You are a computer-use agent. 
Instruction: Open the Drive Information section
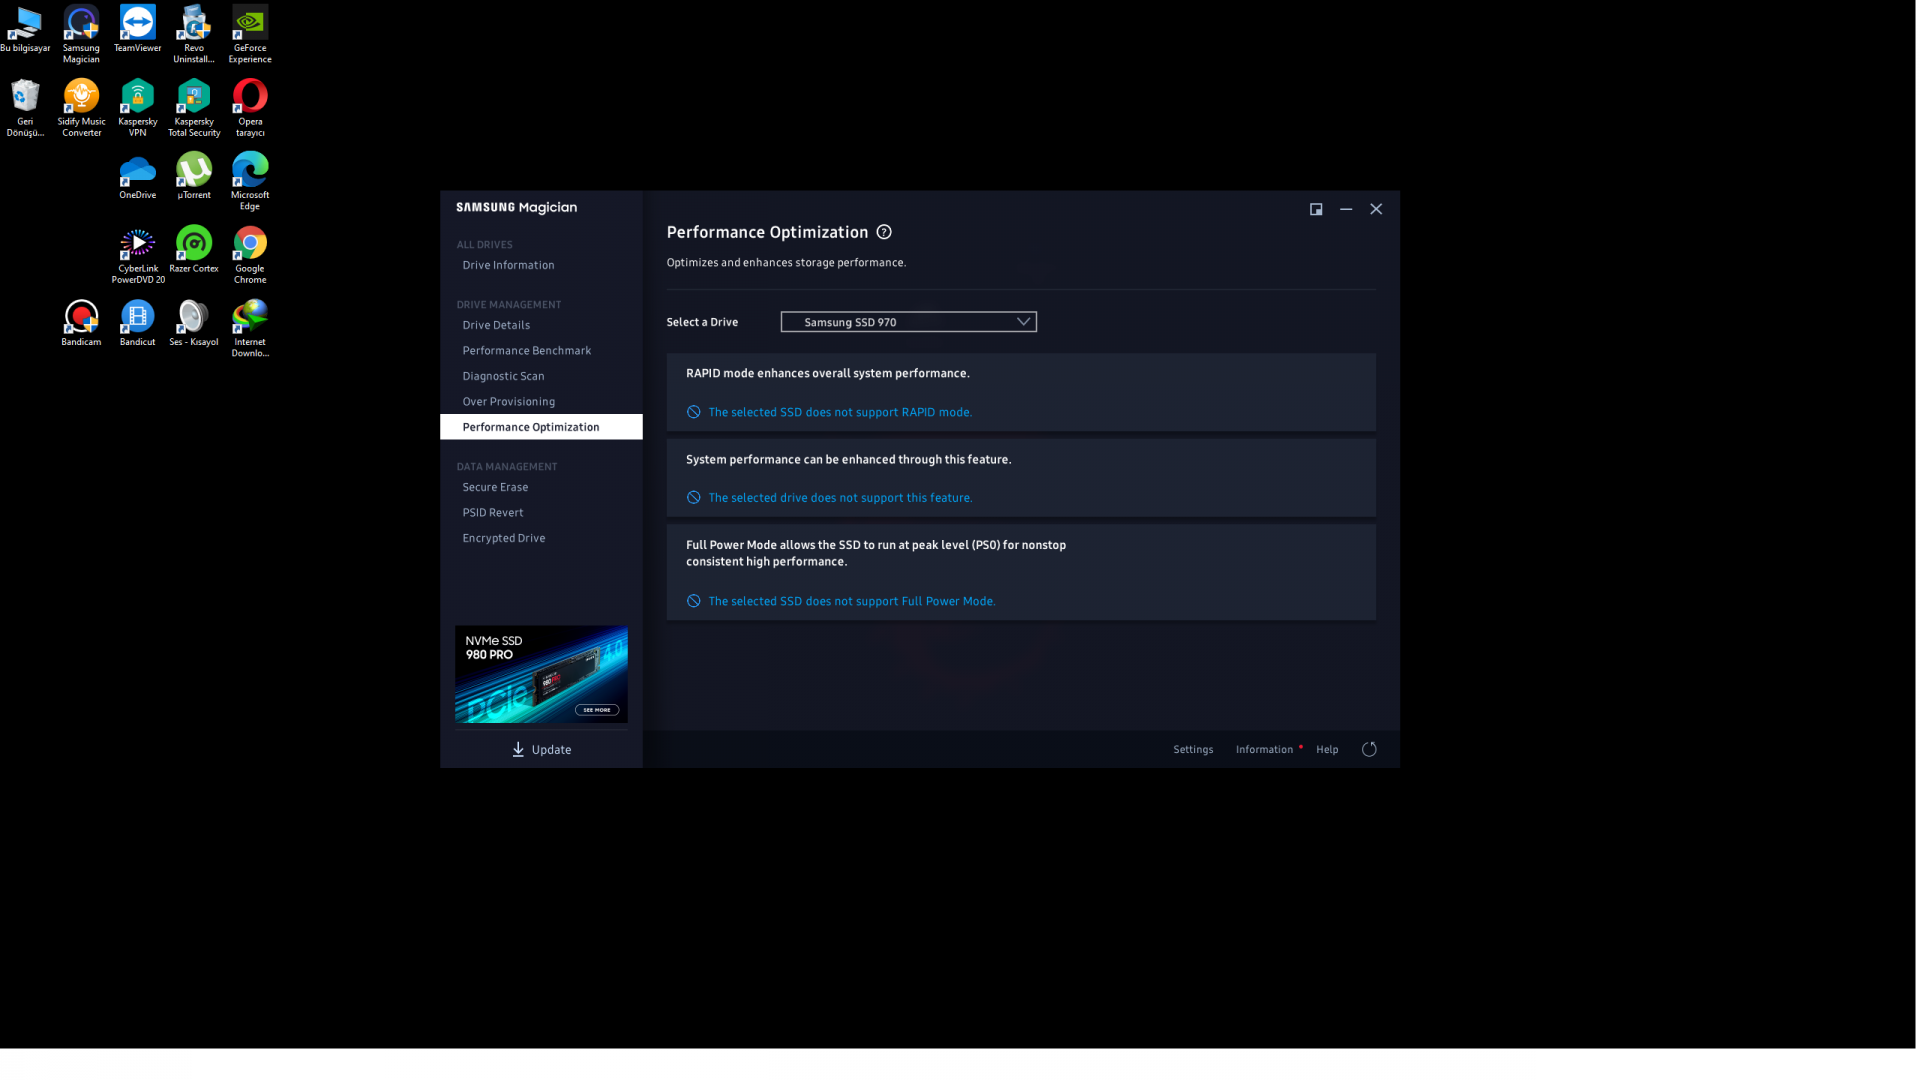[508, 265]
